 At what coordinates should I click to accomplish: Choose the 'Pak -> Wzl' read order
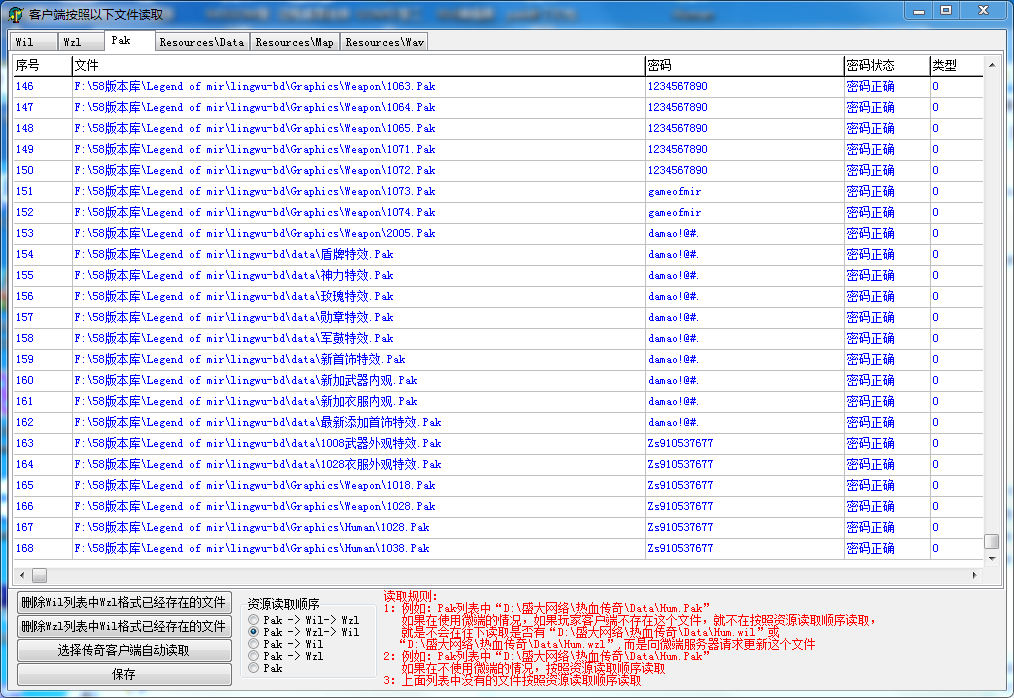[x=255, y=656]
